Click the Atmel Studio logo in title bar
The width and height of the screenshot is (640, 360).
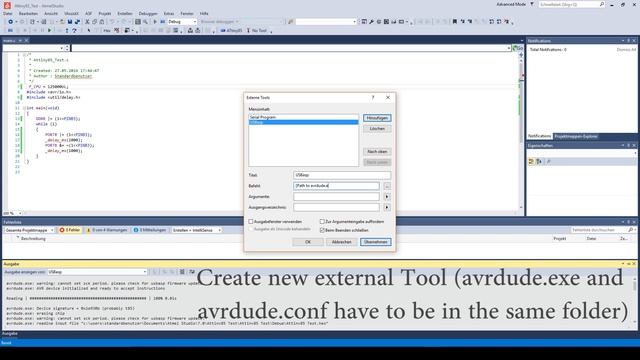pyautogui.click(x=7, y=5)
